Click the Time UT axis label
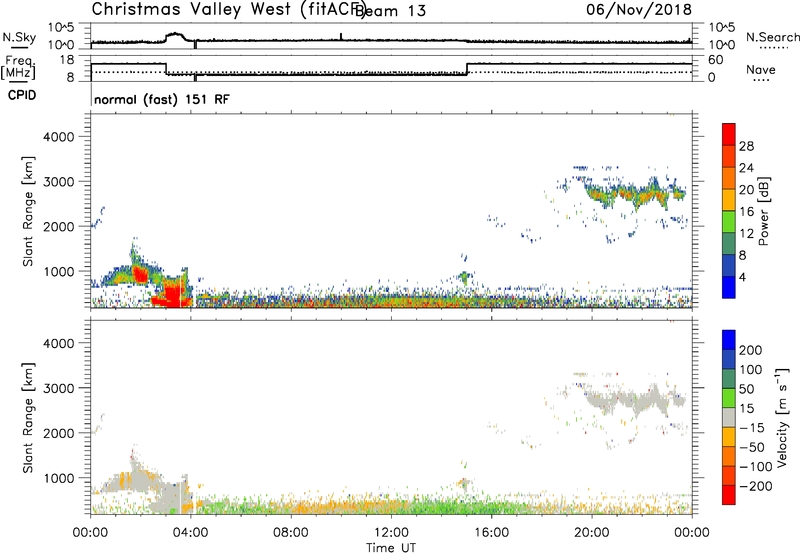The height and width of the screenshot is (554, 800). (391, 547)
